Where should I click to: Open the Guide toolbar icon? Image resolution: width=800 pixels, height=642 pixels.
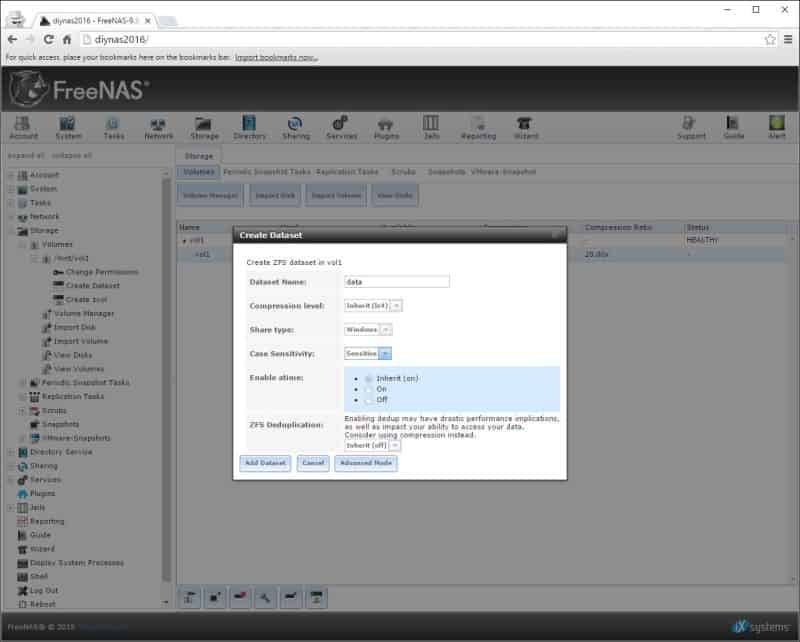(x=733, y=127)
